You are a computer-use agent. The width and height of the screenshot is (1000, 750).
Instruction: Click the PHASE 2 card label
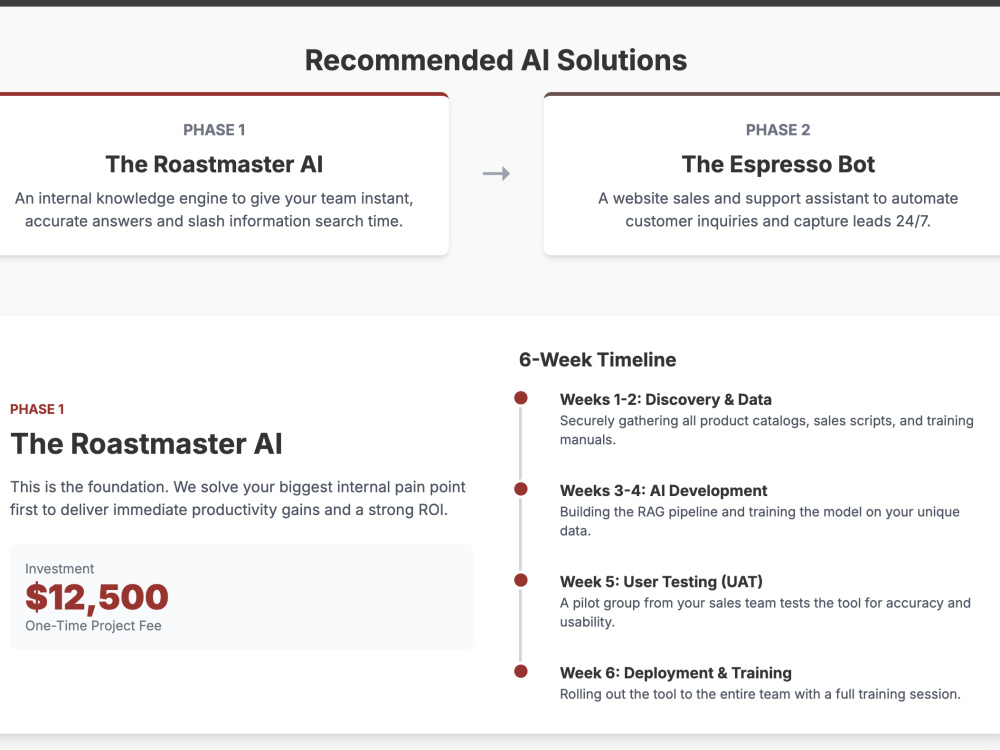click(x=778, y=130)
